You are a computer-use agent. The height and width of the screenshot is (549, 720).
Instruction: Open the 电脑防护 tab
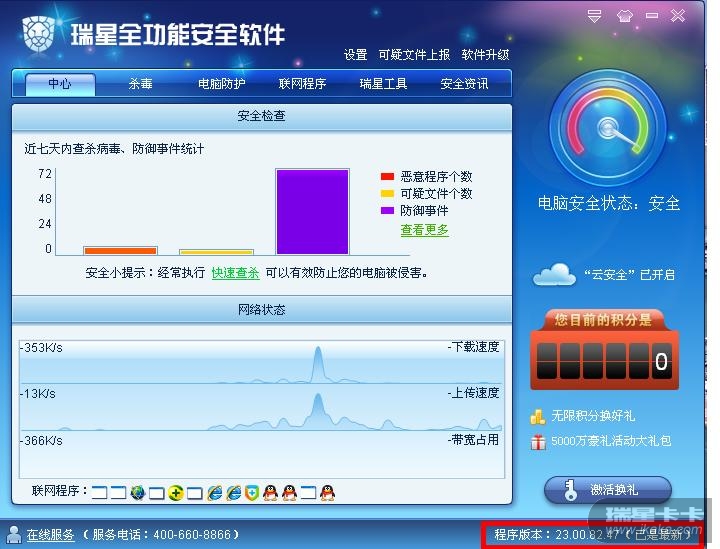click(221, 84)
